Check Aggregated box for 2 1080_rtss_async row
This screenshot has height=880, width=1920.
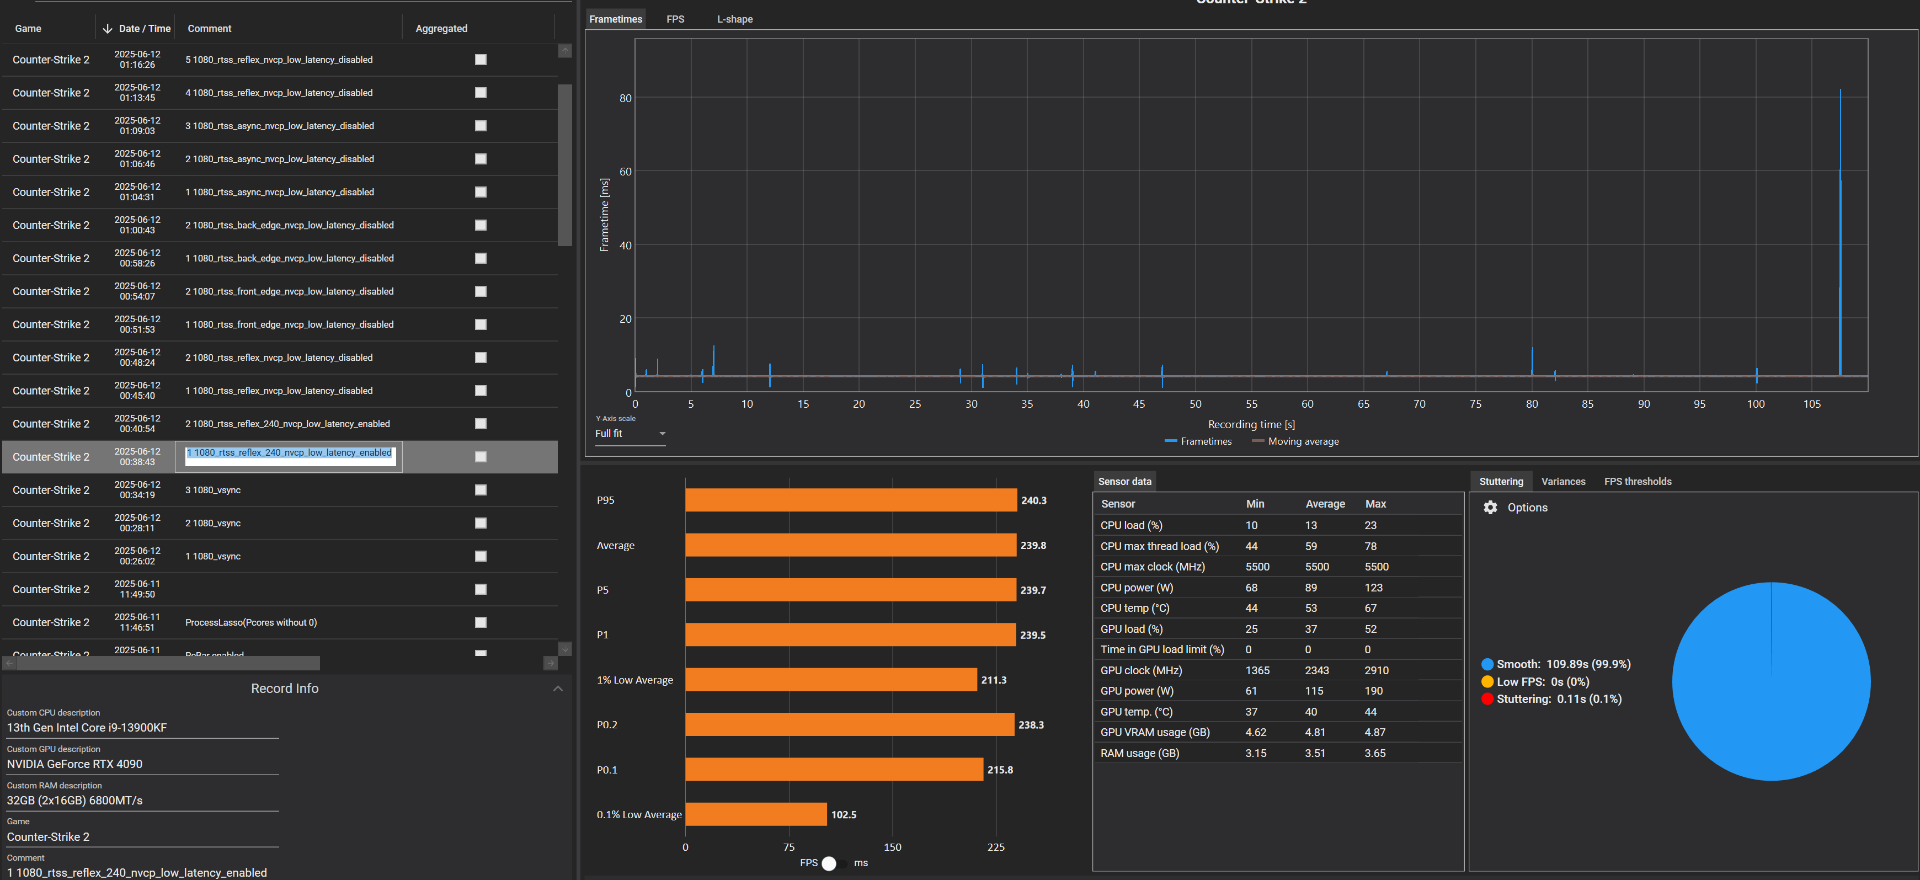point(481,159)
